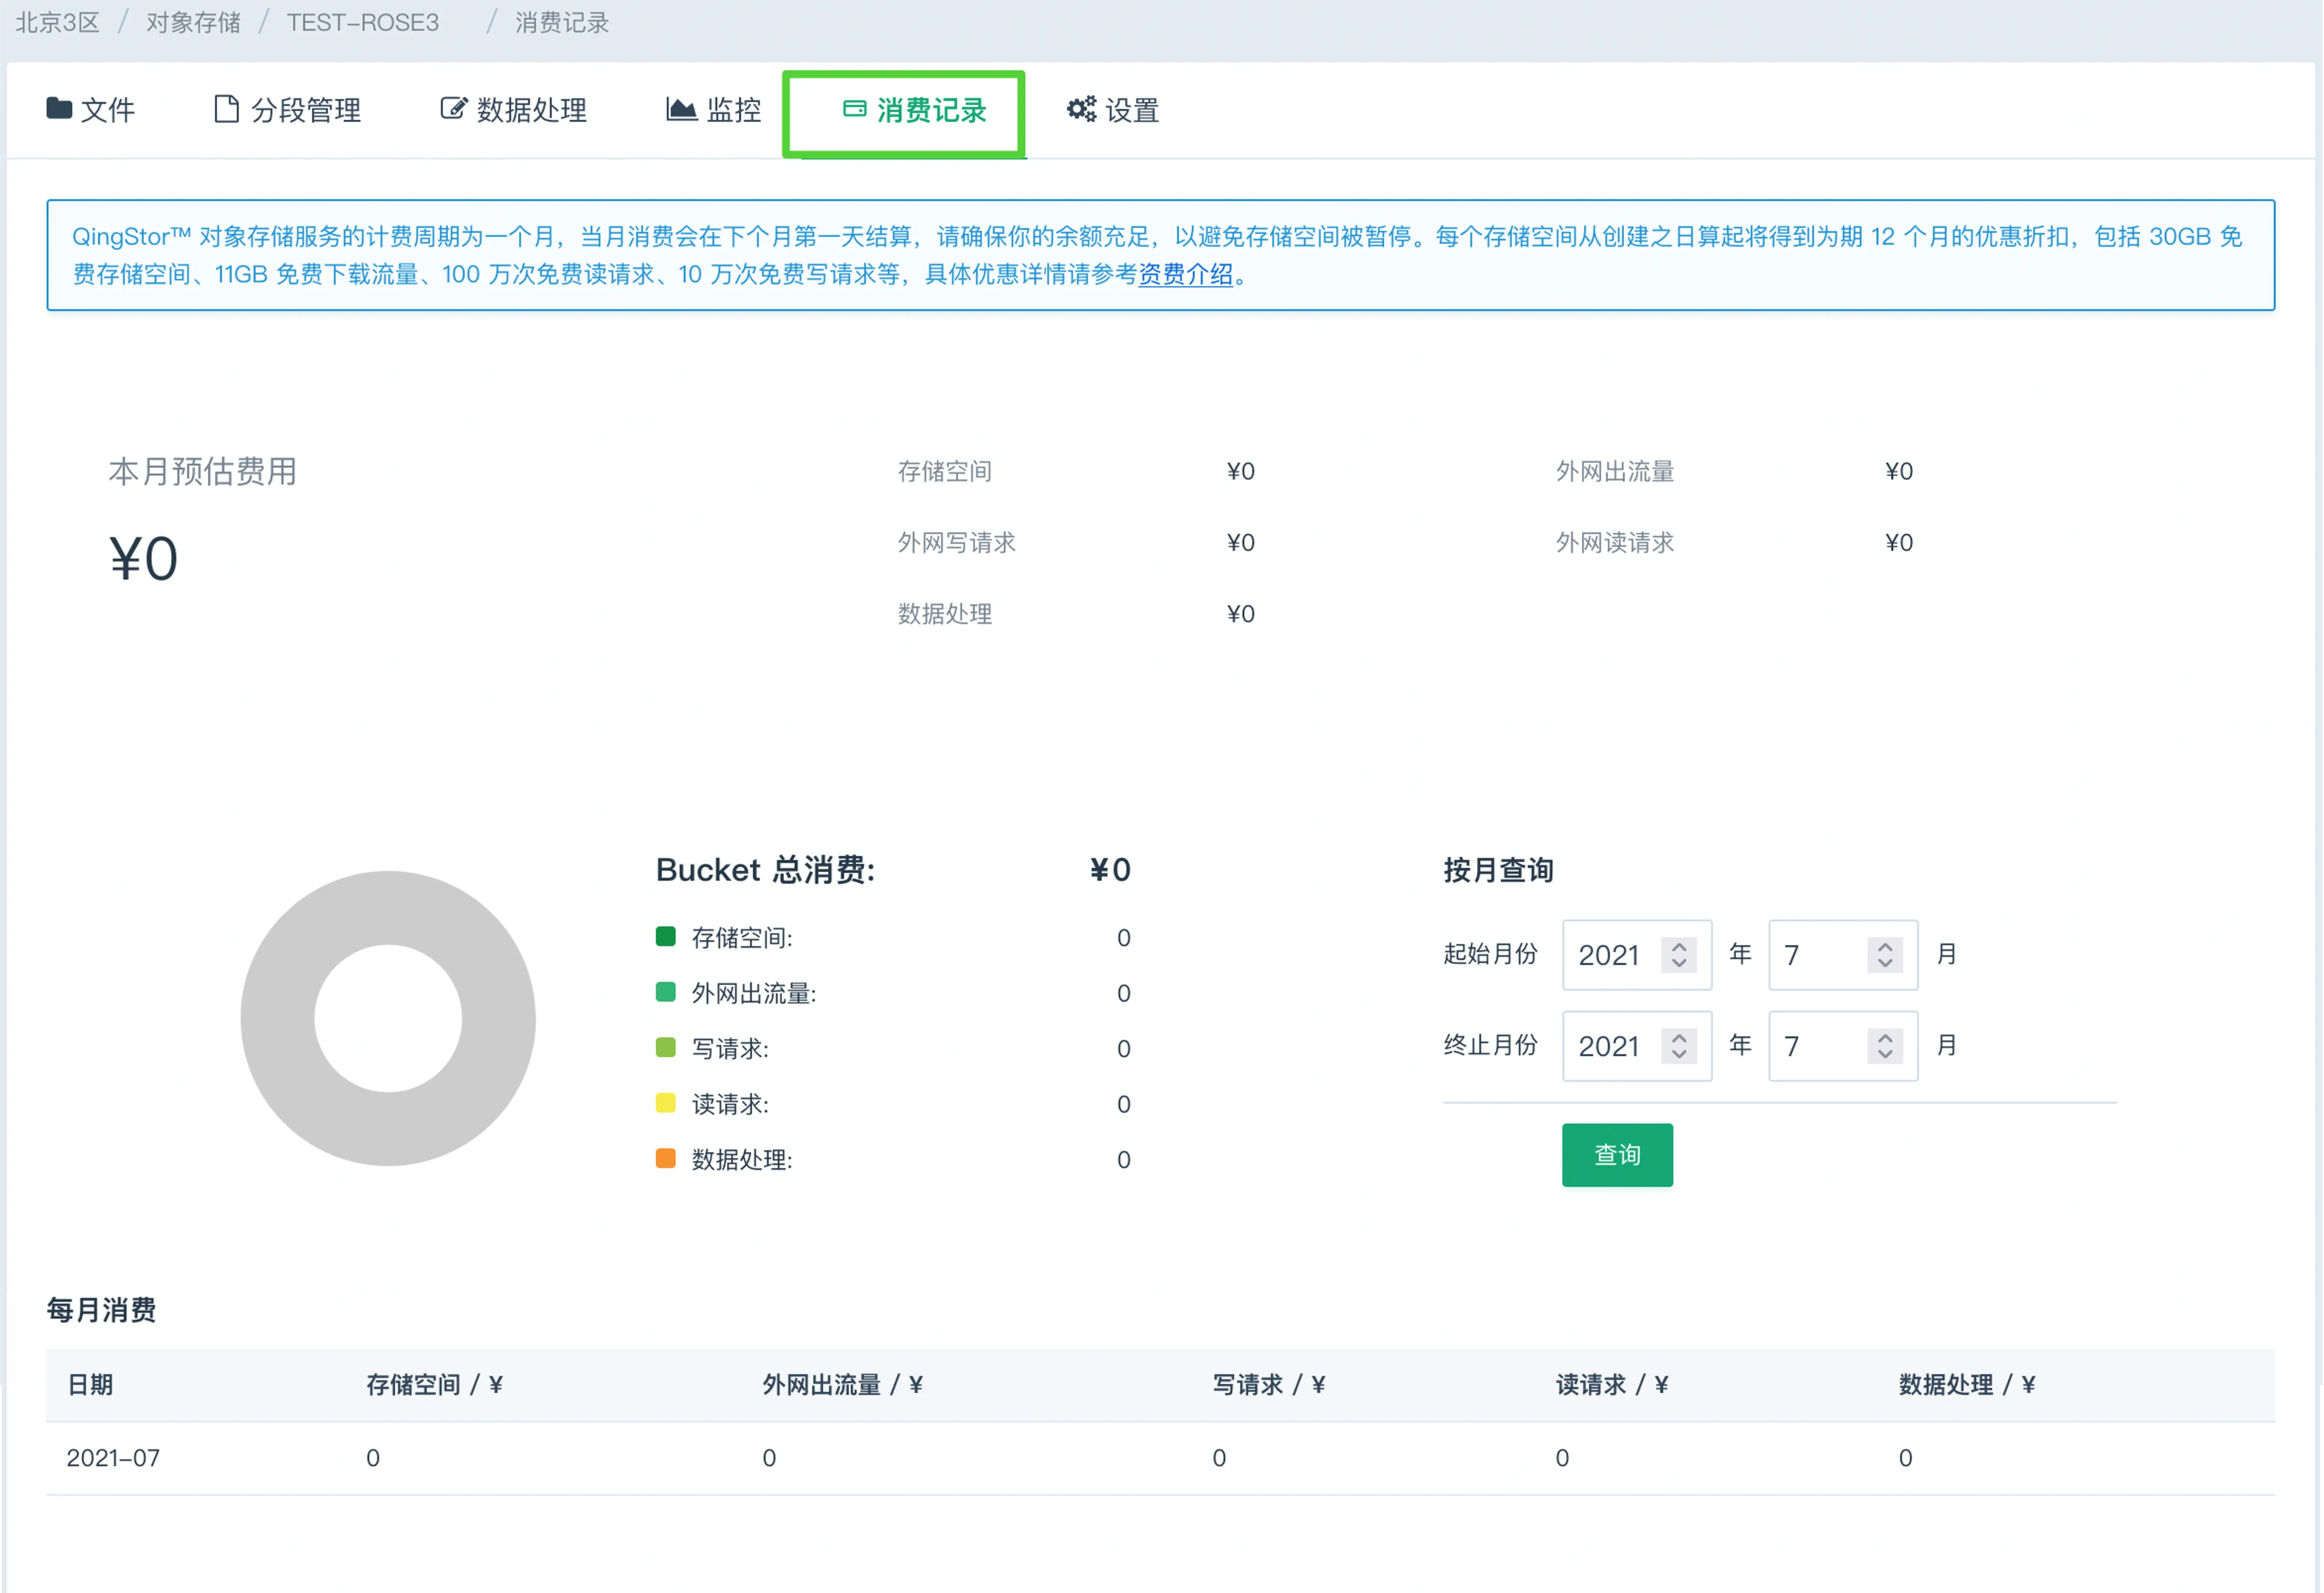This screenshot has width=2324, height=1593.
Task: Click the card icon for 消费记录
Action: tap(854, 108)
